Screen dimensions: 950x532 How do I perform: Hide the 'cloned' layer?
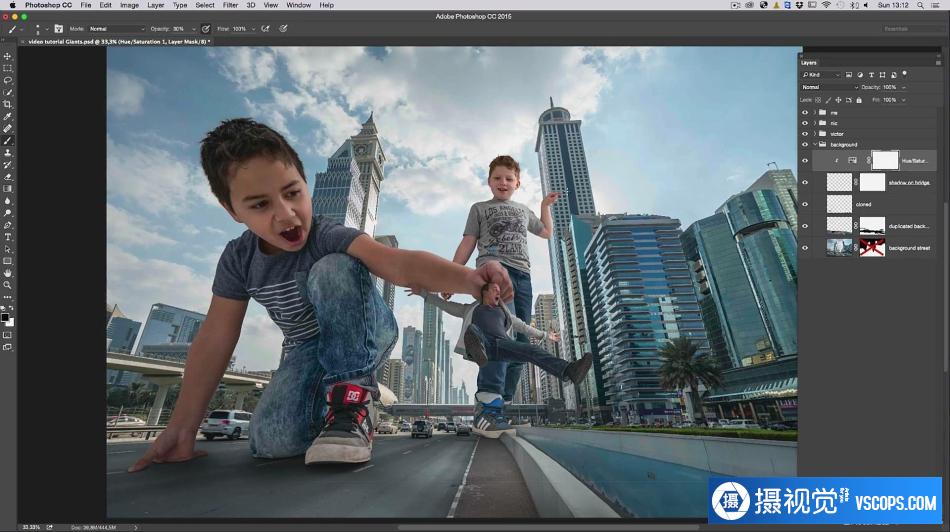pyautogui.click(x=805, y=204)
